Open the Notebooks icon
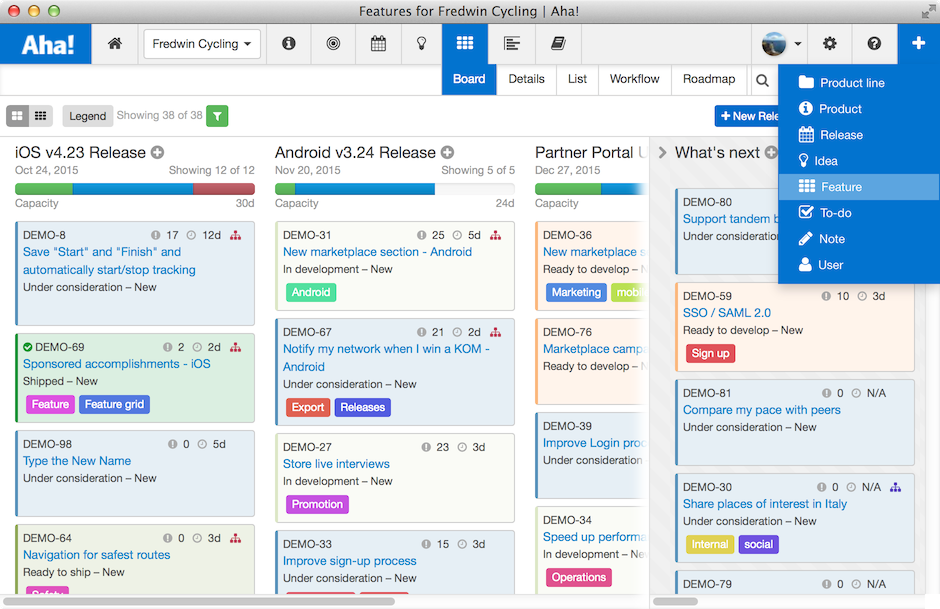This screenshot has width=940, height=609. [558, 43]
